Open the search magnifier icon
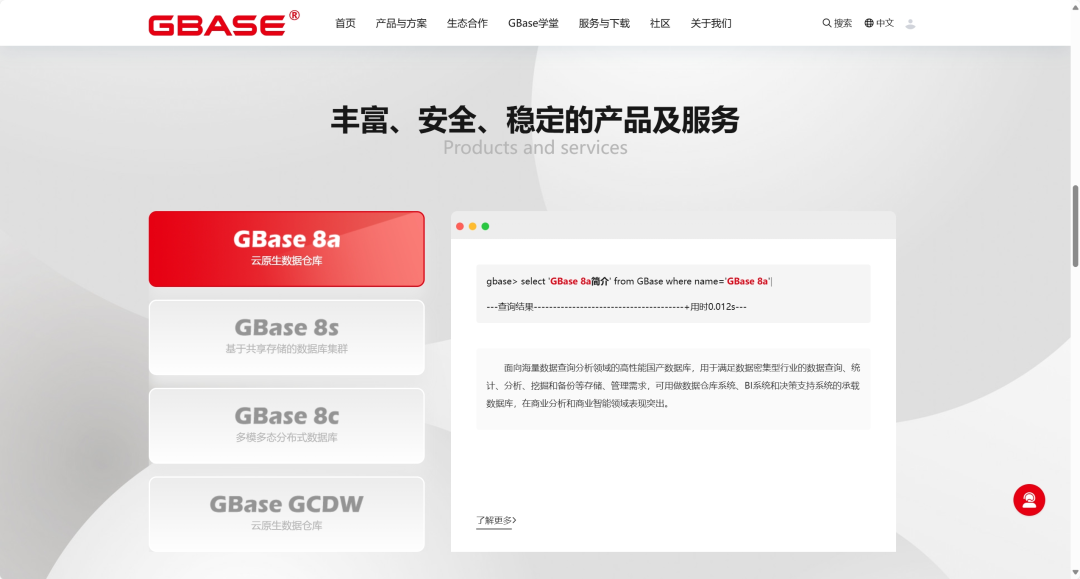This screenshot has height=579, width=1080. 827,23
